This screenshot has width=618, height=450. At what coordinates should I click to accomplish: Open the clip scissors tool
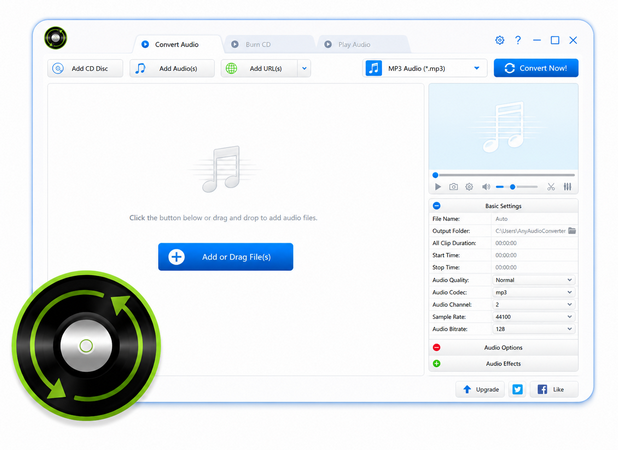[551, 187]
